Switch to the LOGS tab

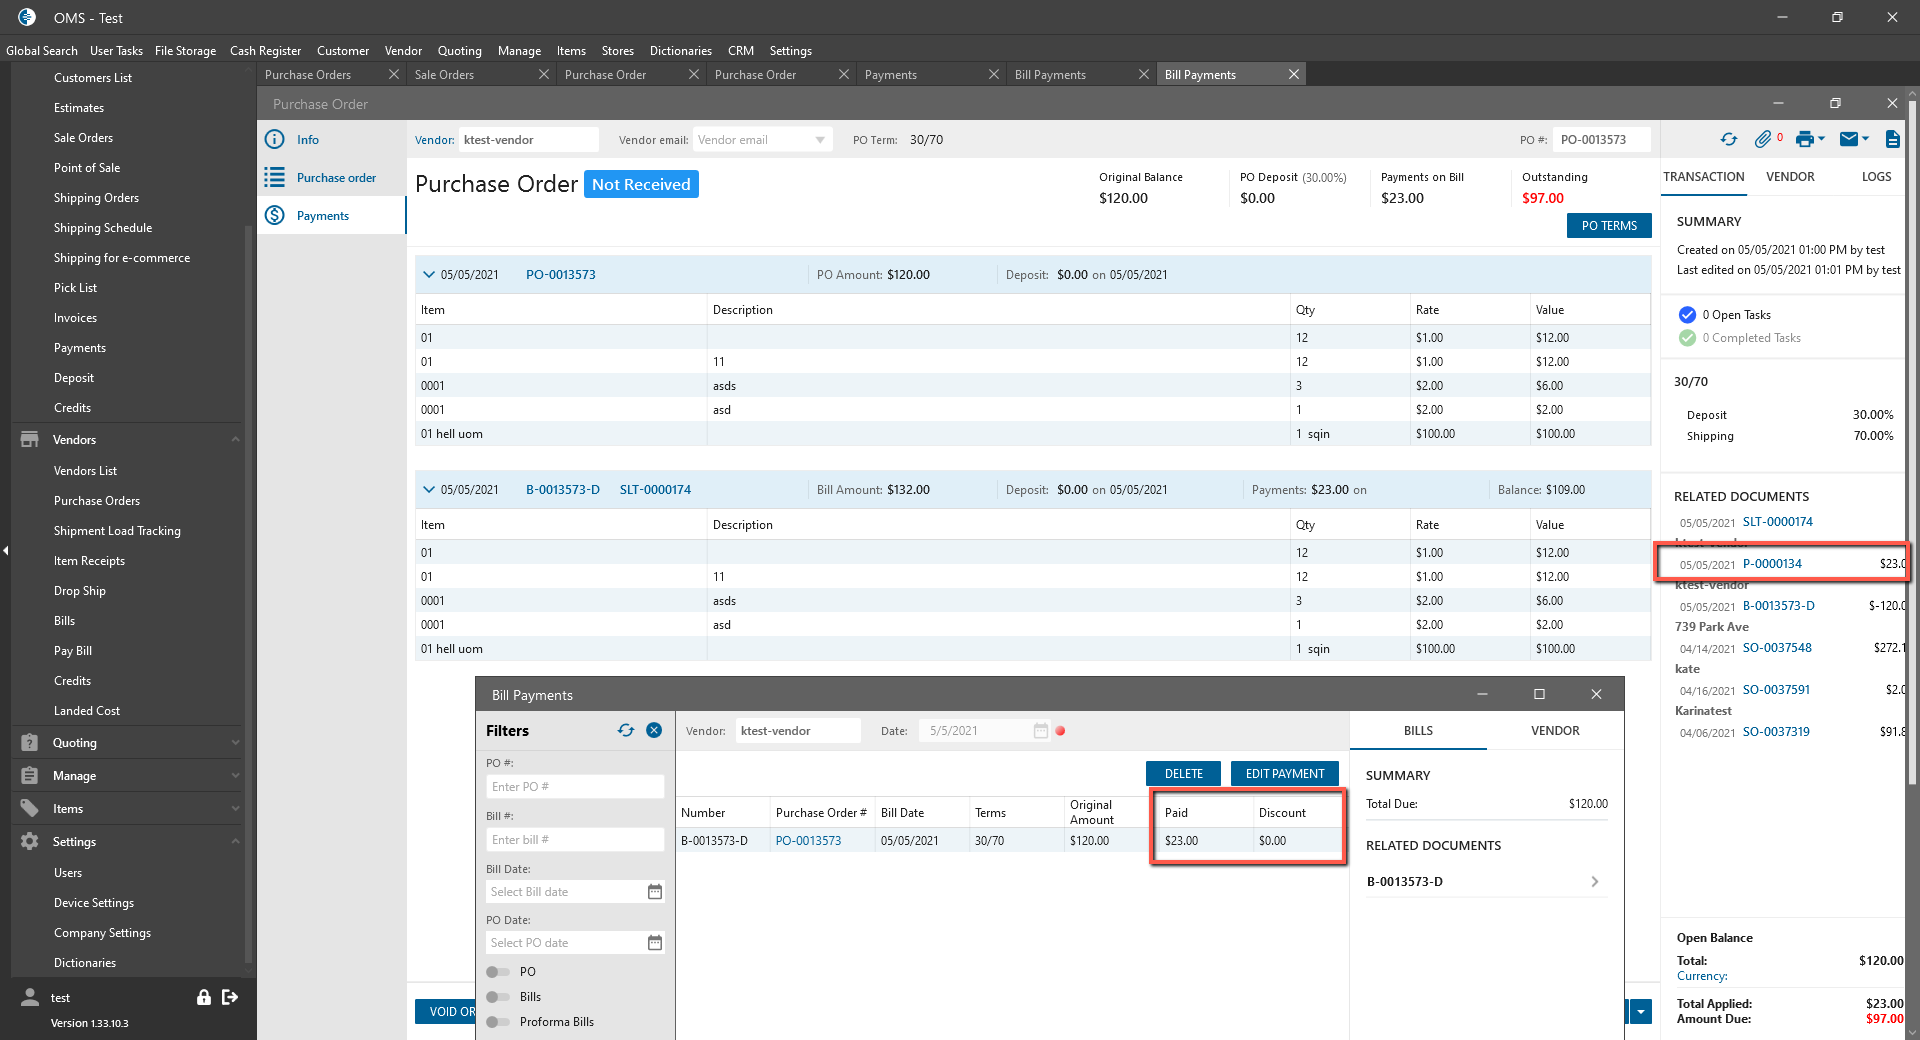(x=1876, y=177)
